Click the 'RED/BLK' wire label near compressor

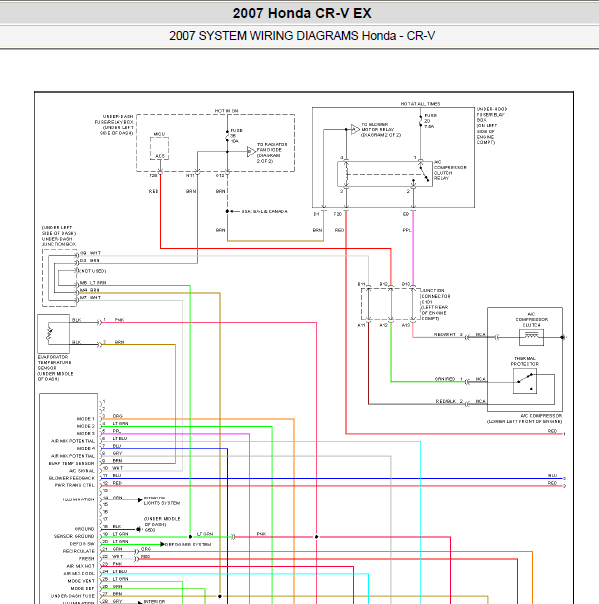(446, 401)
